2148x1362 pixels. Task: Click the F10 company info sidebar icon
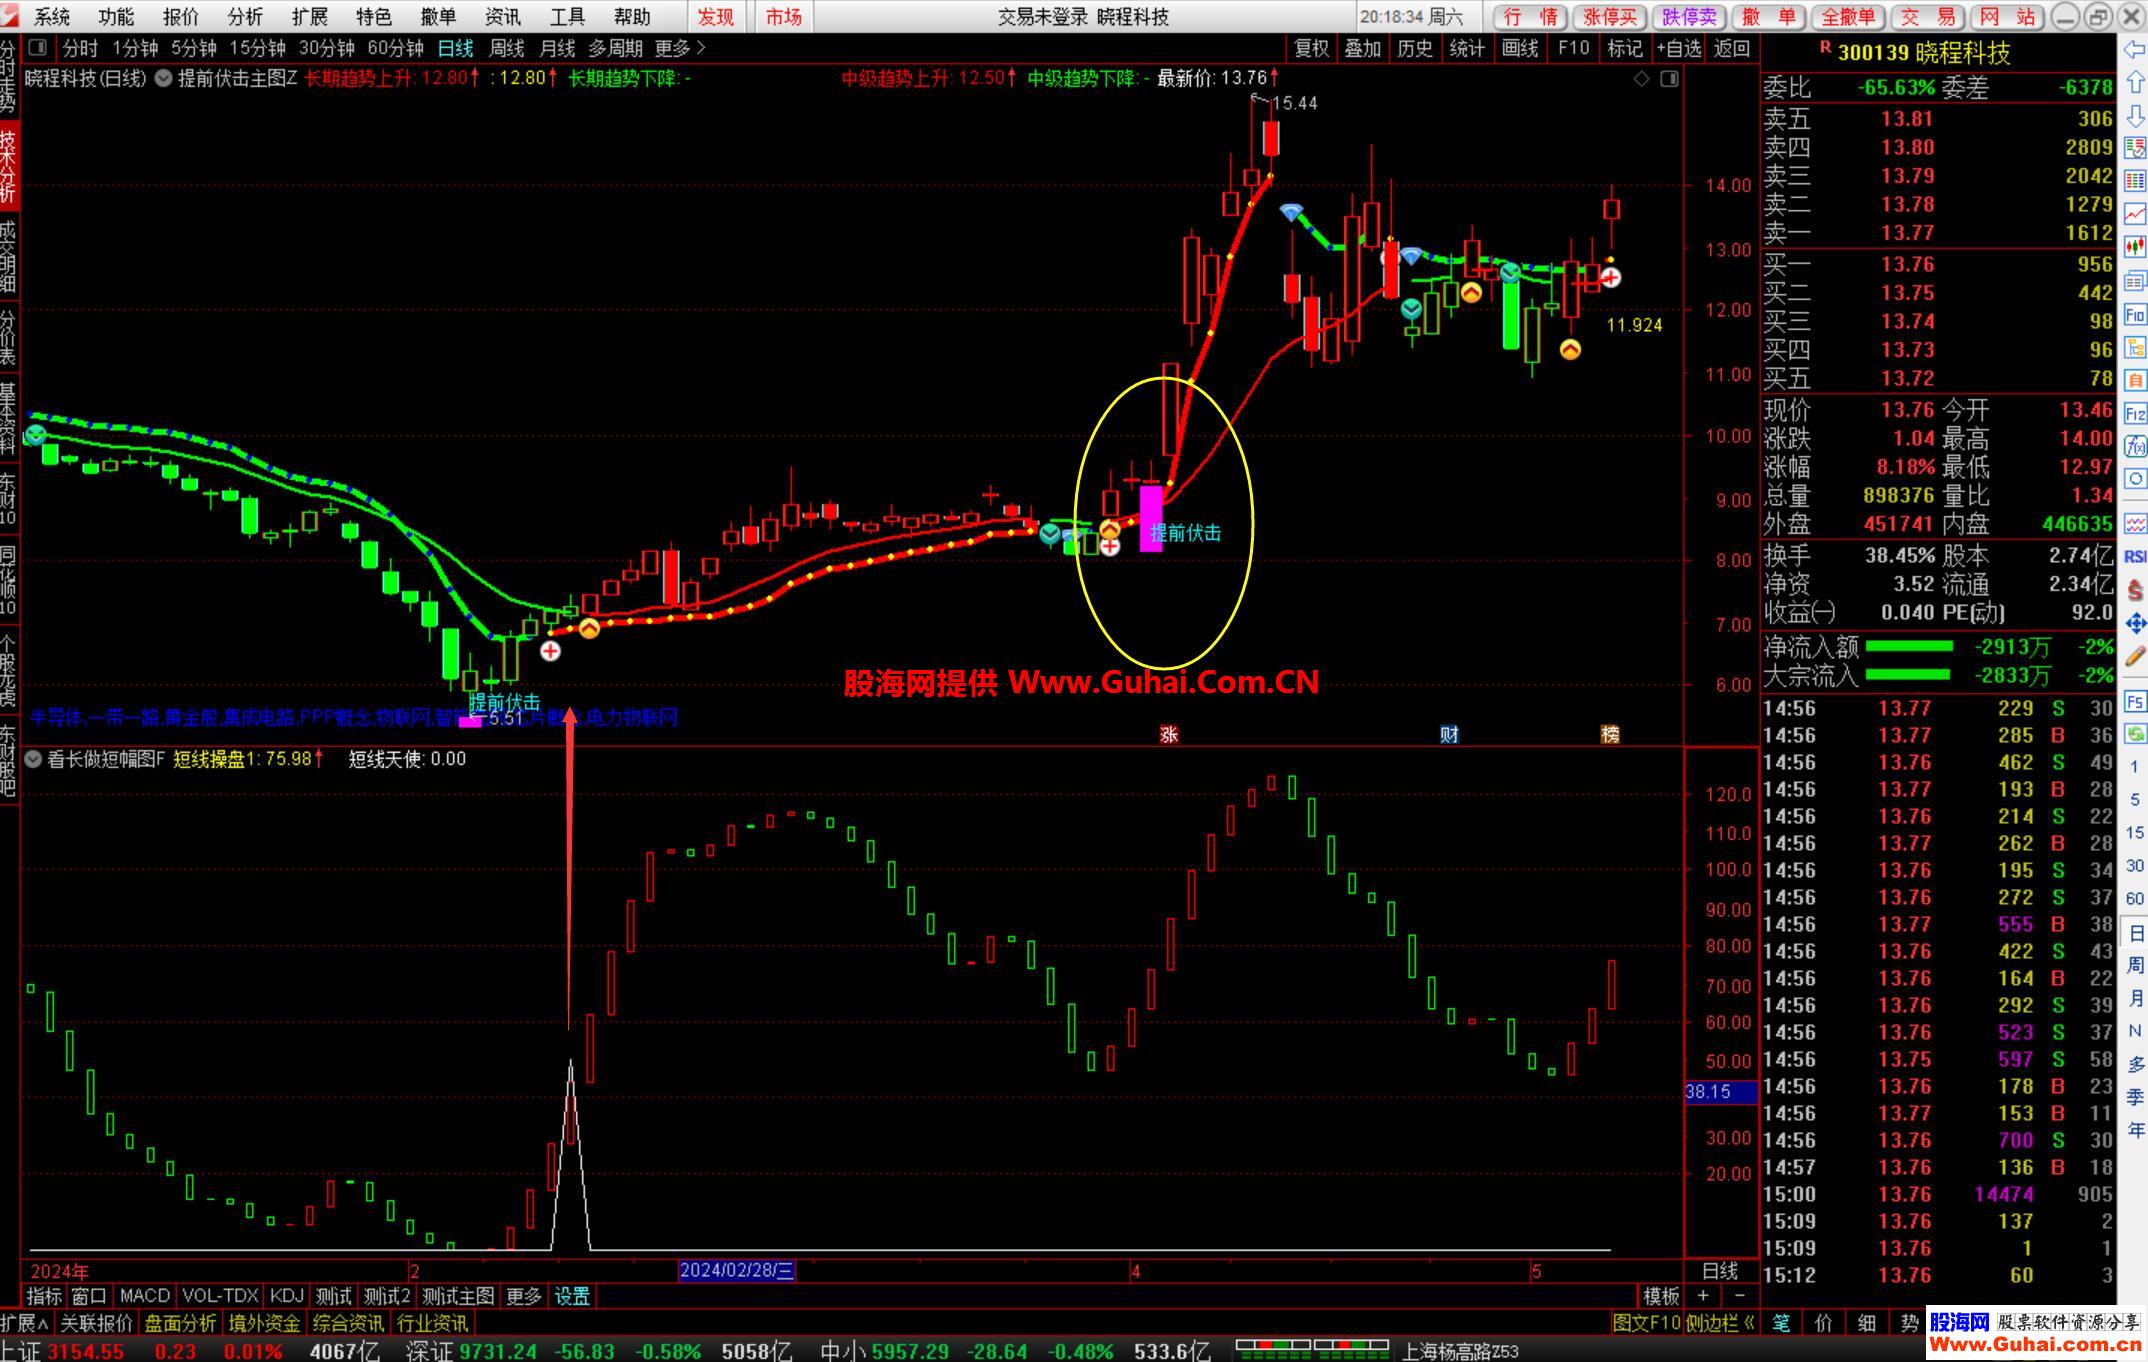tap(2135, 315)
